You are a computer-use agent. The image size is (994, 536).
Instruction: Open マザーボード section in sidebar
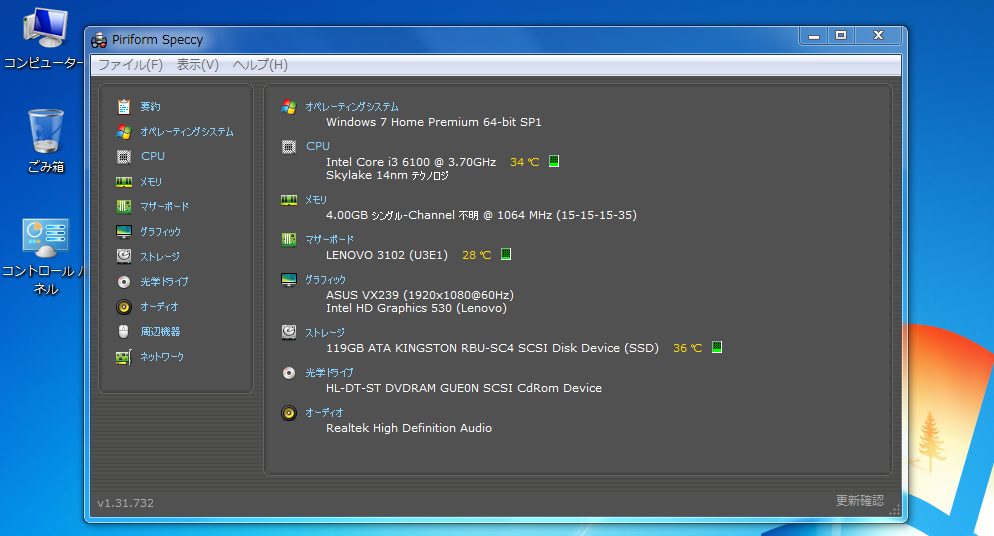click(x=164, y=207)
